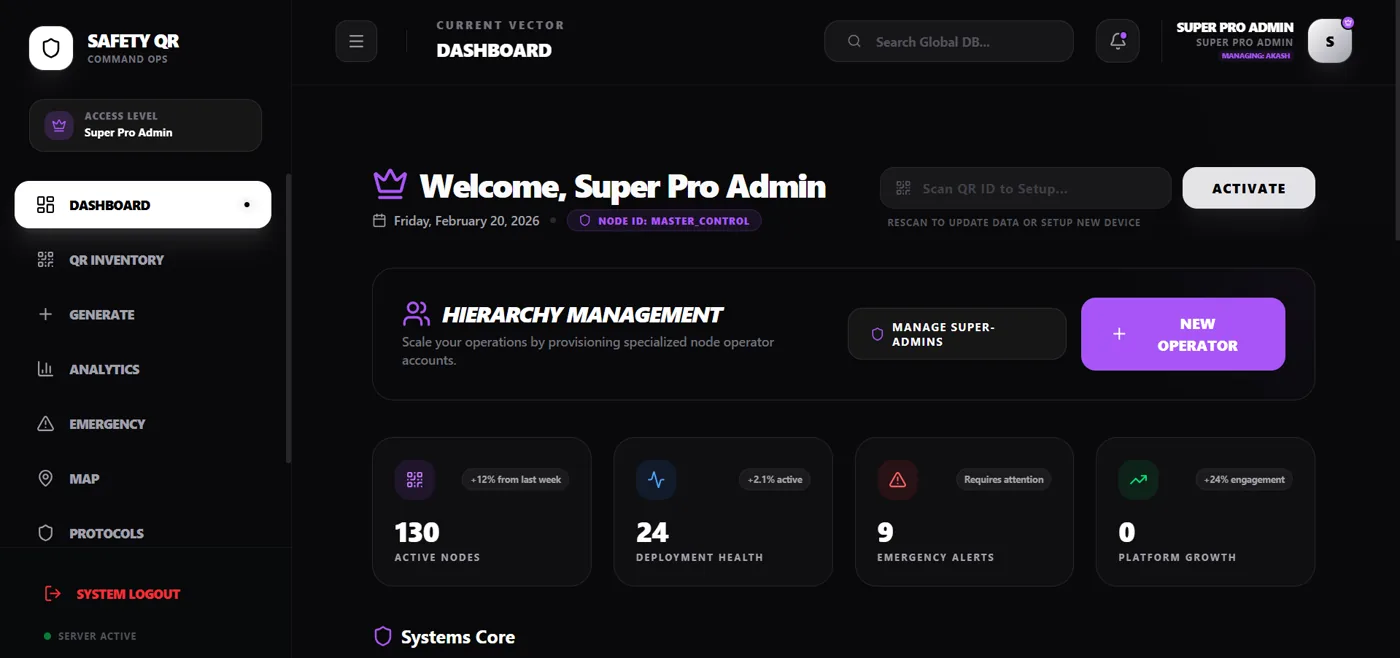Click the Activate button
Viewport: 1400px width, 658px height.
tap(1248, 188)
